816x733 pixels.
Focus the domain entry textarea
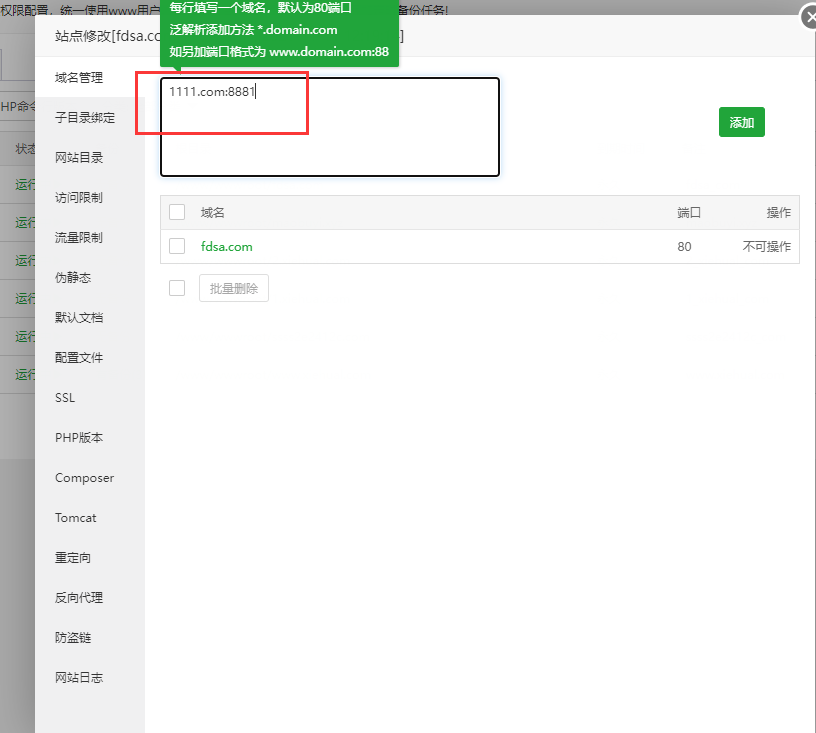[x=330, y=127]
